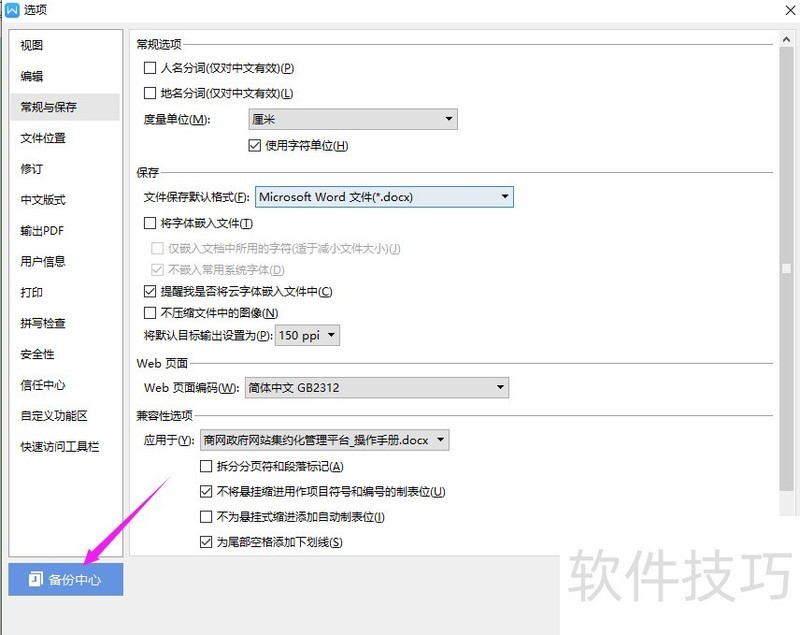Enable 地名分词 checkbox
Viewport: 800px width, 635px height.
click(150, 93)
